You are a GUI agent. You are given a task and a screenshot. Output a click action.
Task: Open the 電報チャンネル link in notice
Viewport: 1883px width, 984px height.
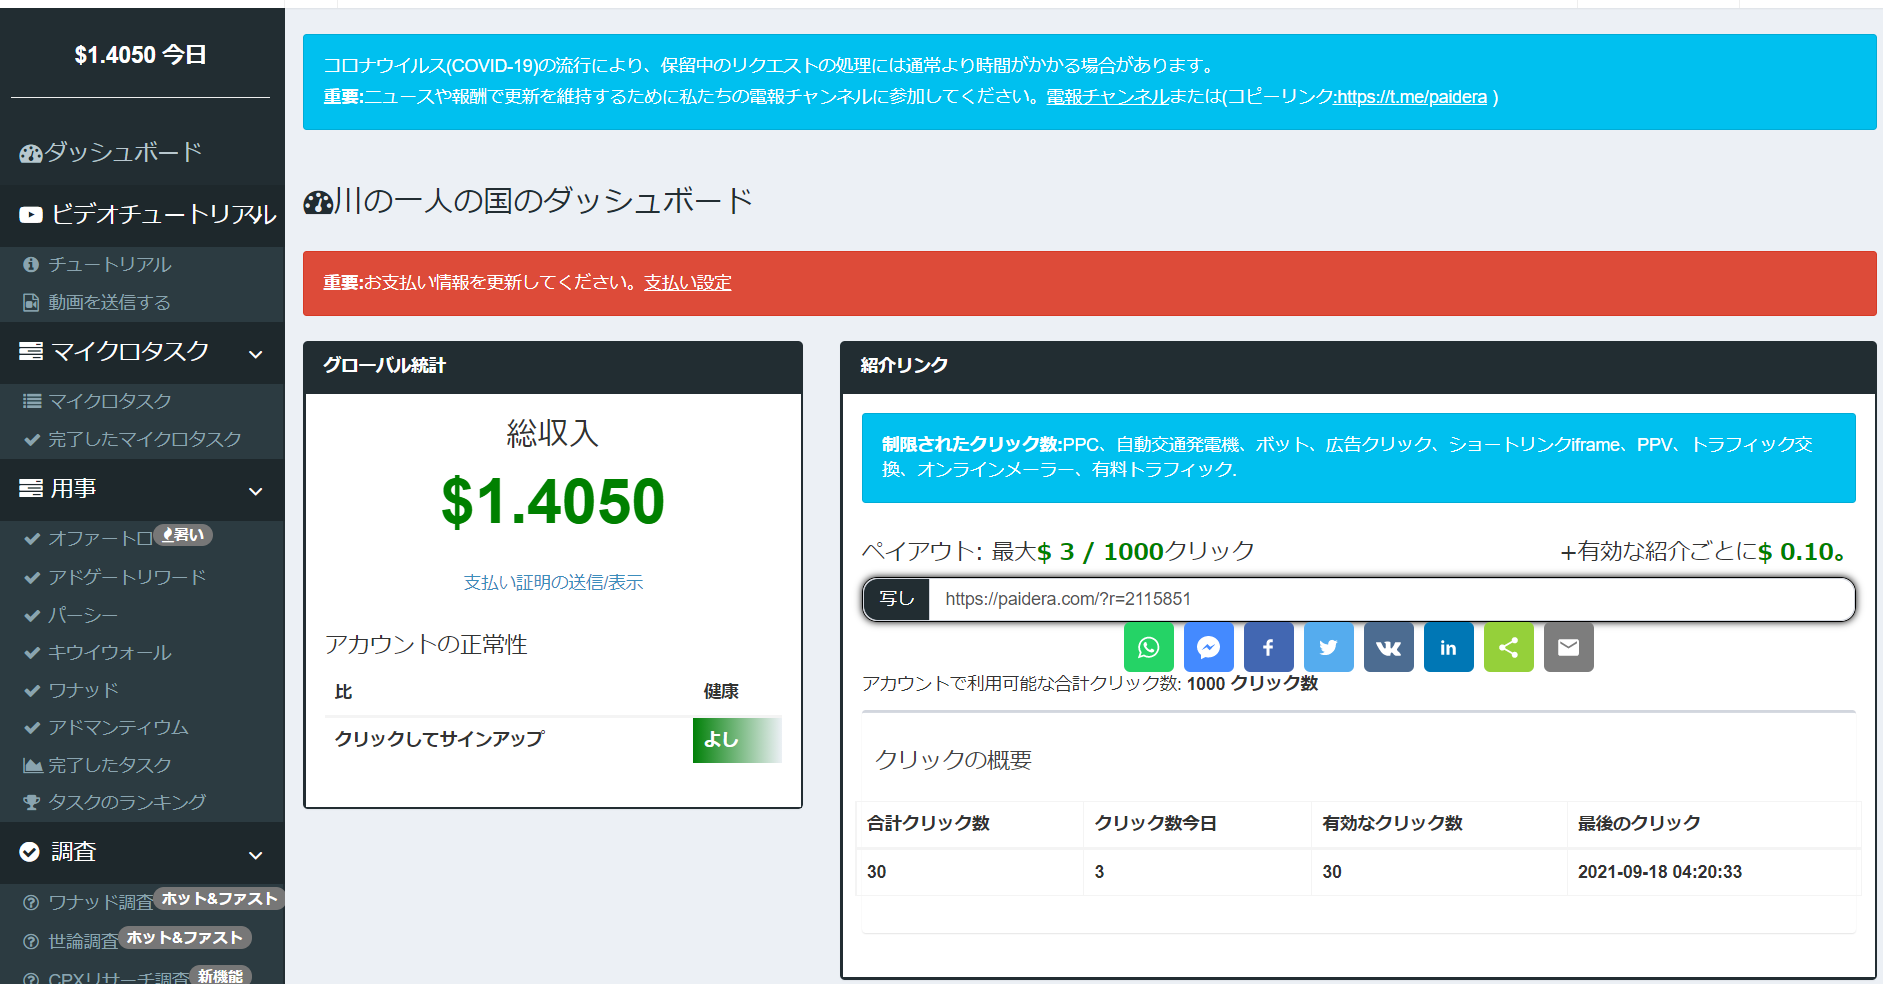click(1107, 97)
